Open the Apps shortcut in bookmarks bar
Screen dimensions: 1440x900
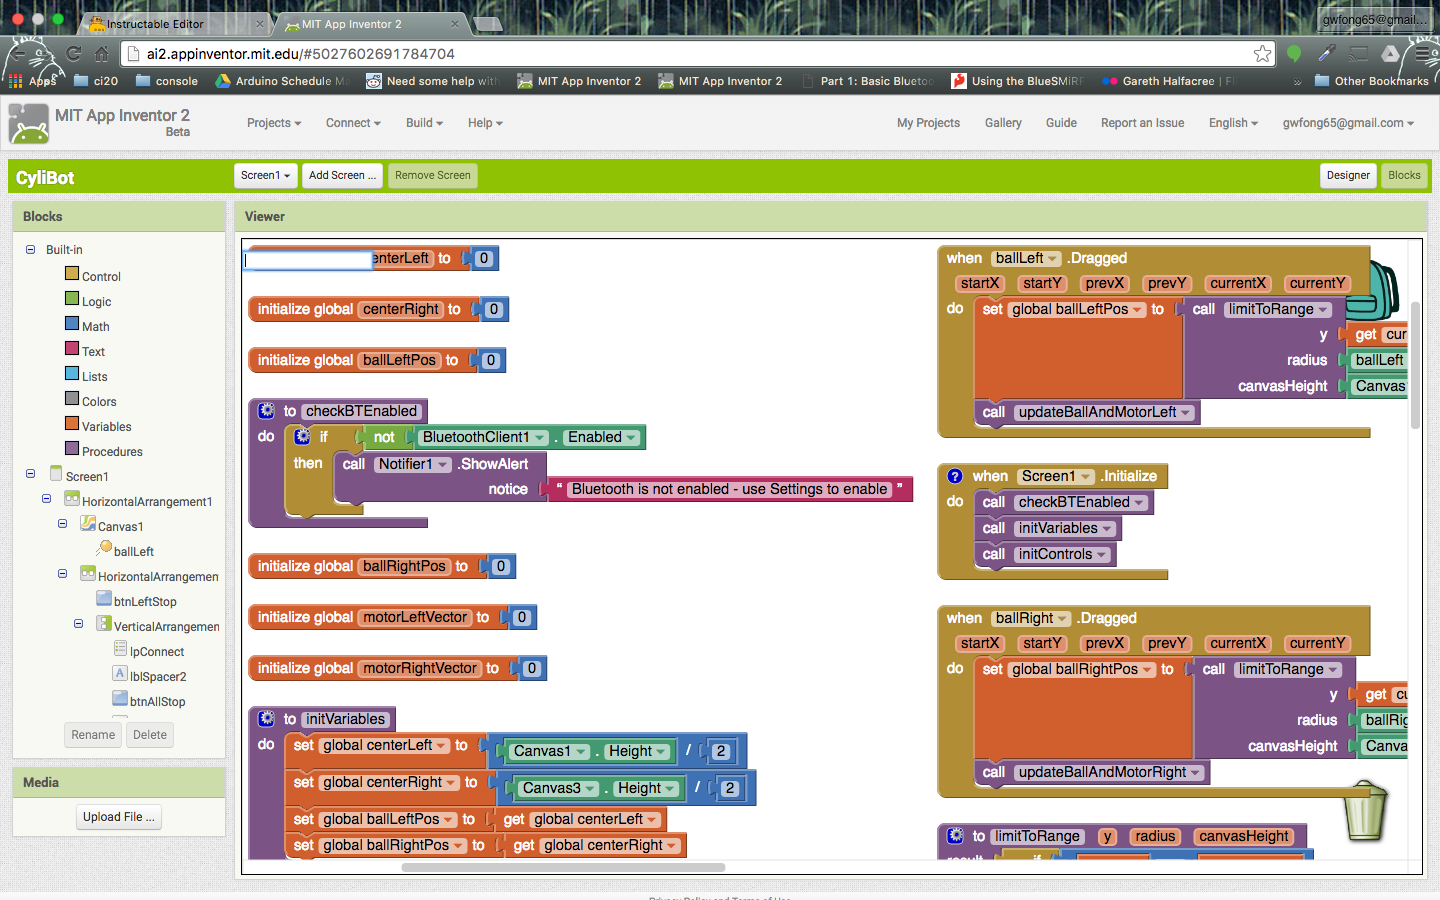coord(33,81)
